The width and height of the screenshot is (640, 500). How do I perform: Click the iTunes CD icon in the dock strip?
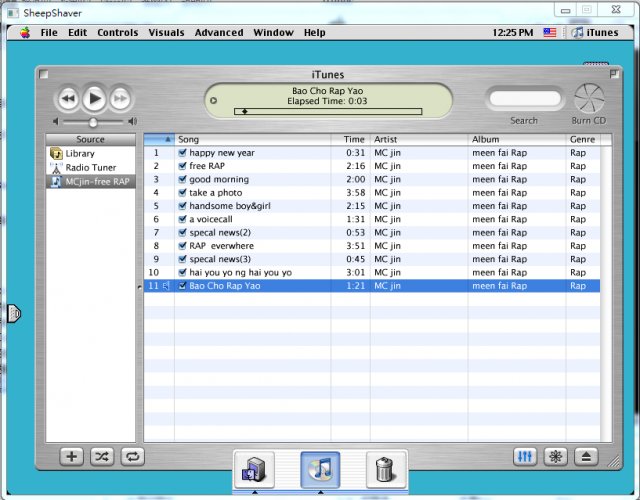[x=320, y=470]
